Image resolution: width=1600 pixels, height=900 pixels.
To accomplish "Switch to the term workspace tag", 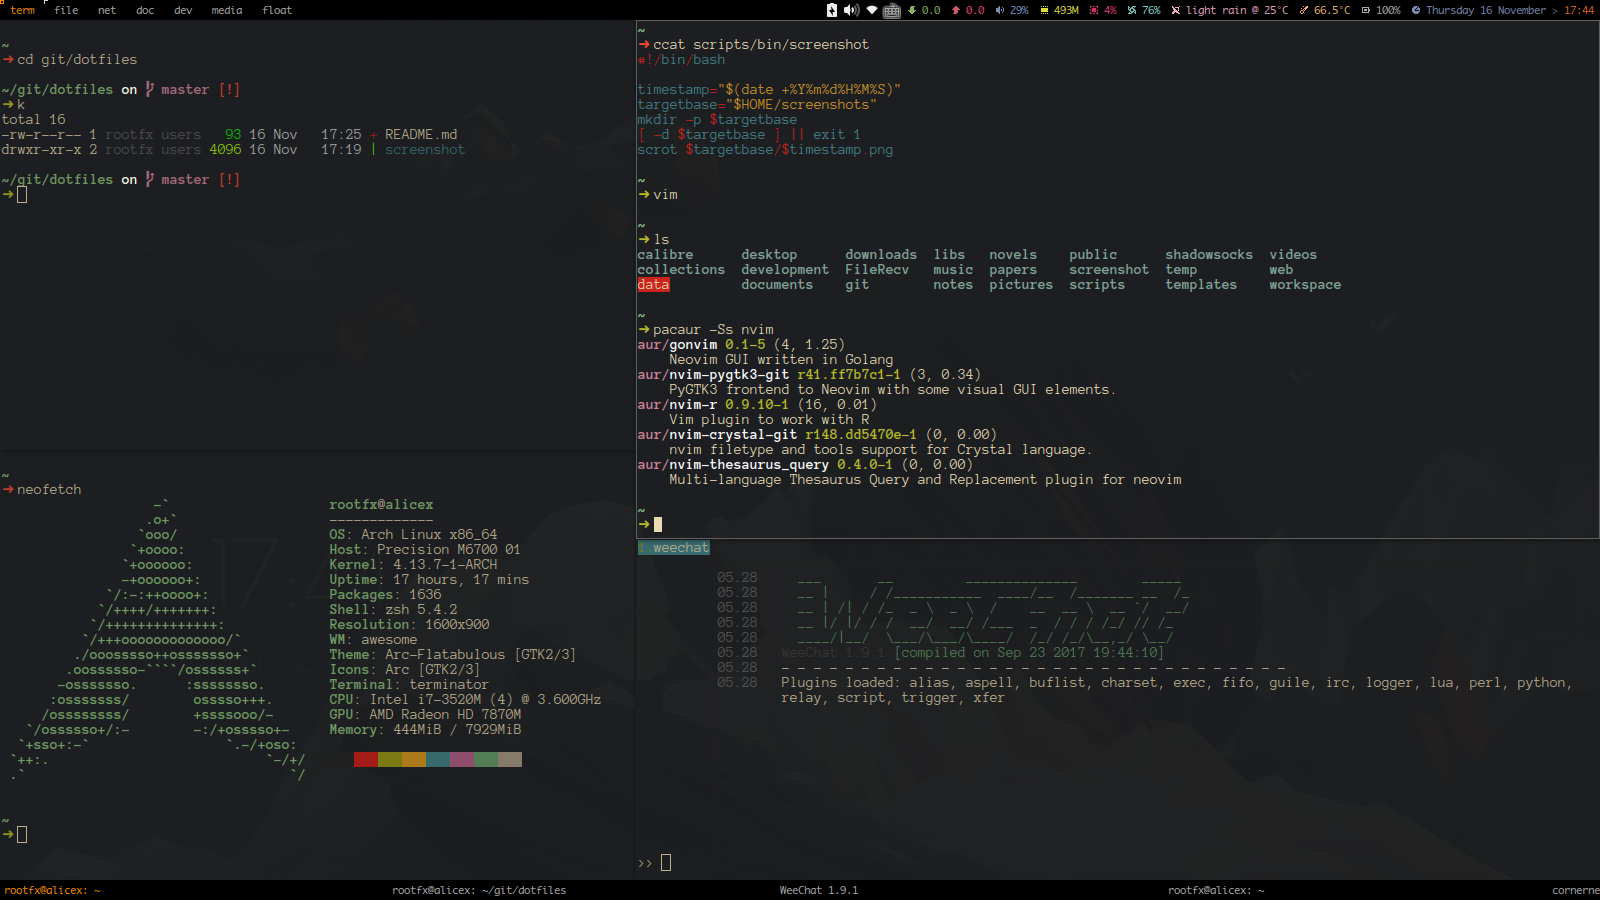I will point(22,10).
